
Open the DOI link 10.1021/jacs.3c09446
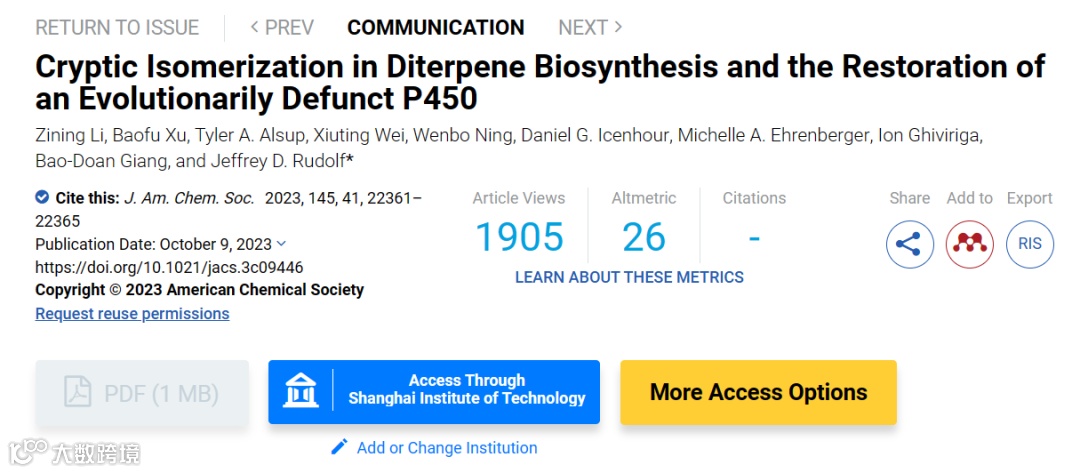(x=169, y=267)
